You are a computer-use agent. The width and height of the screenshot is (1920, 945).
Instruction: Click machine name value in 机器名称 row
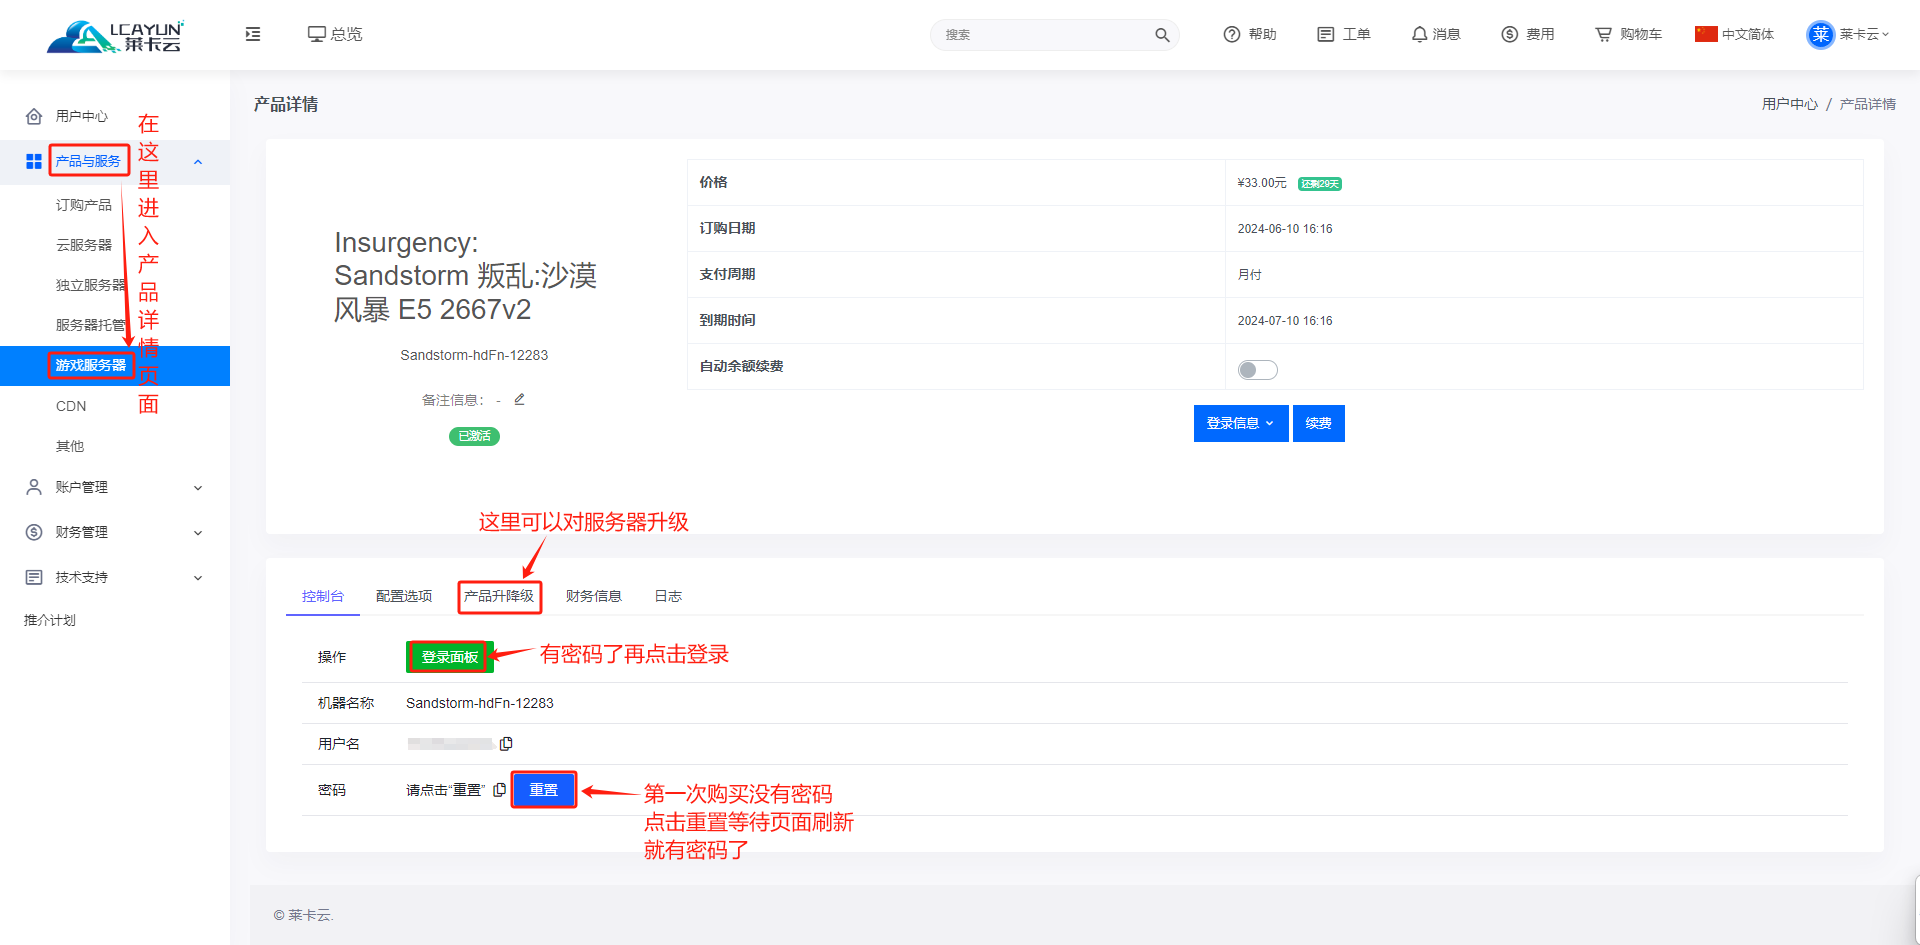pos(480,703)
